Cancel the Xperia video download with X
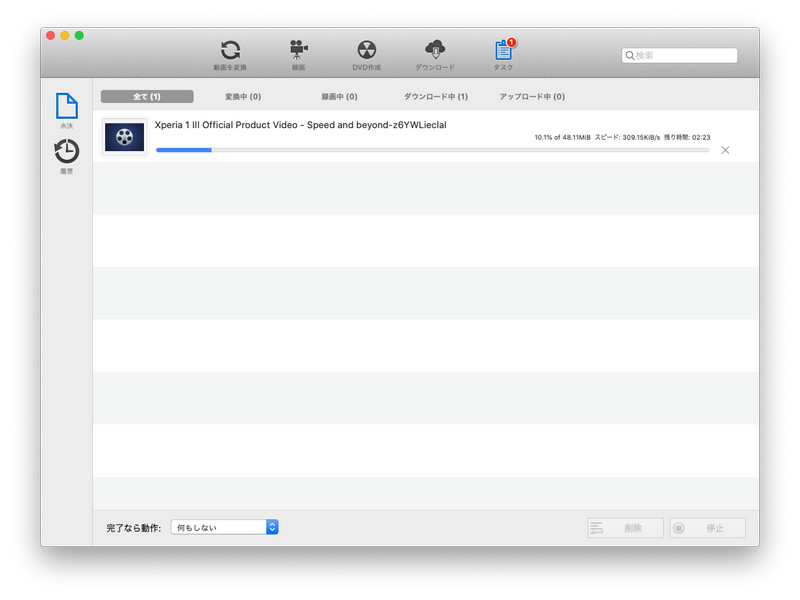 [725, 150]
